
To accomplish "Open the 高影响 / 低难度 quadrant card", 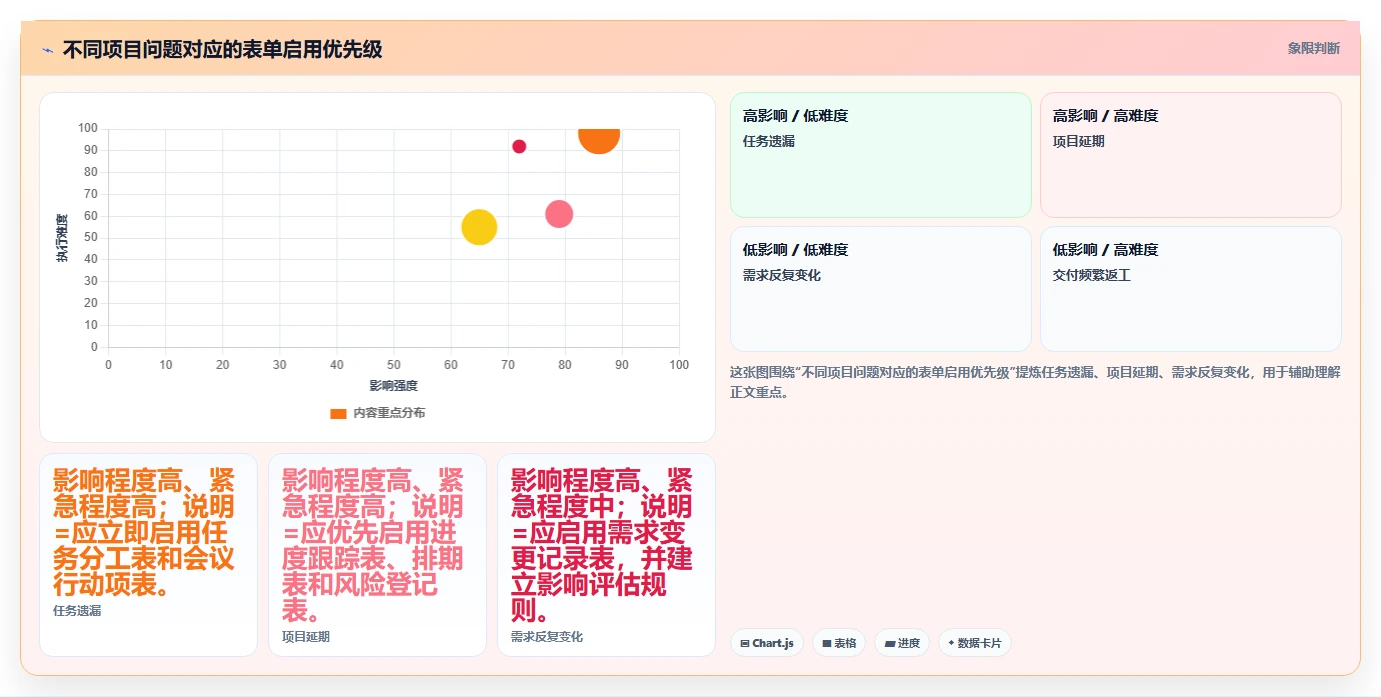I will pyautogui.click(x=880, y=155).
